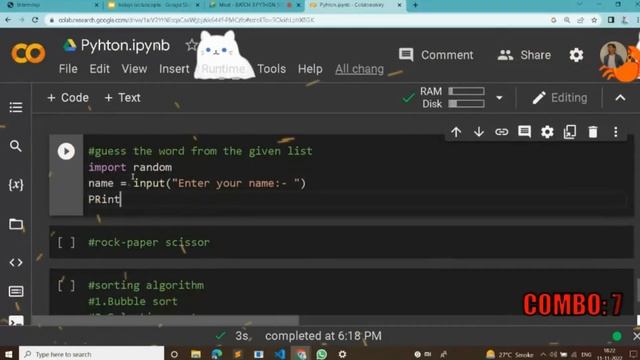640x360 pixels.
Task: Run the sorting algorithm cell
Action: click(x=66, y=285)
